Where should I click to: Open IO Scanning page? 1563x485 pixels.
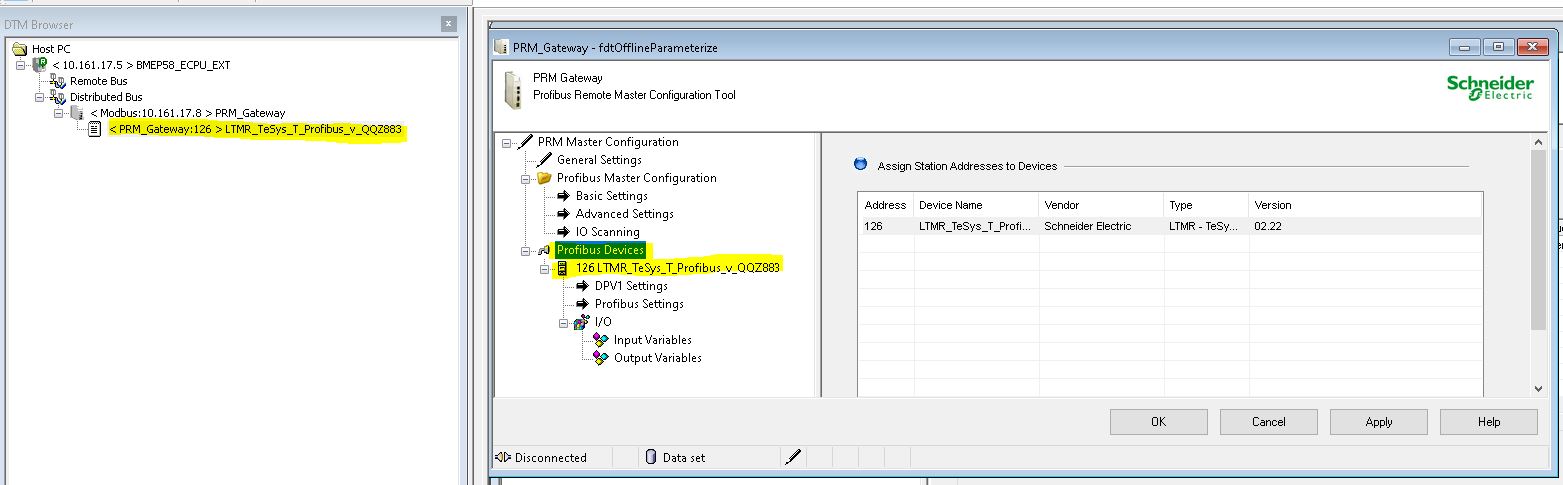(x=607, y=232)
